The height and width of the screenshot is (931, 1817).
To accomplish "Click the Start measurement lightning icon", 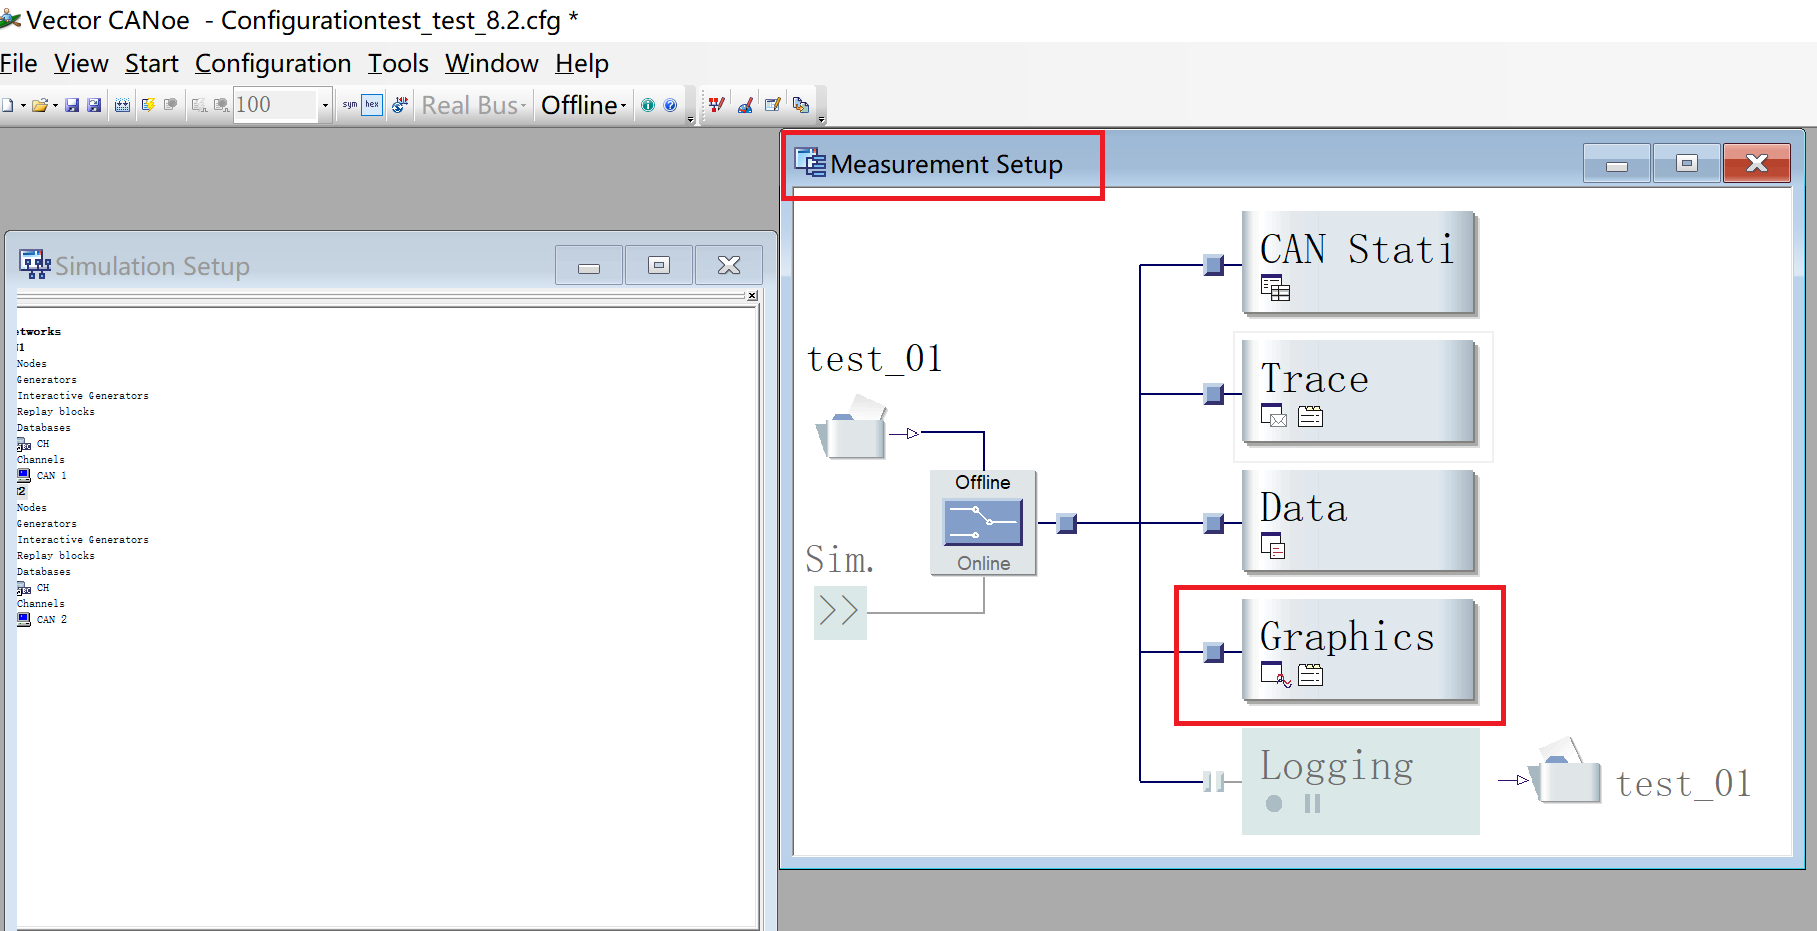I will 148,104.
